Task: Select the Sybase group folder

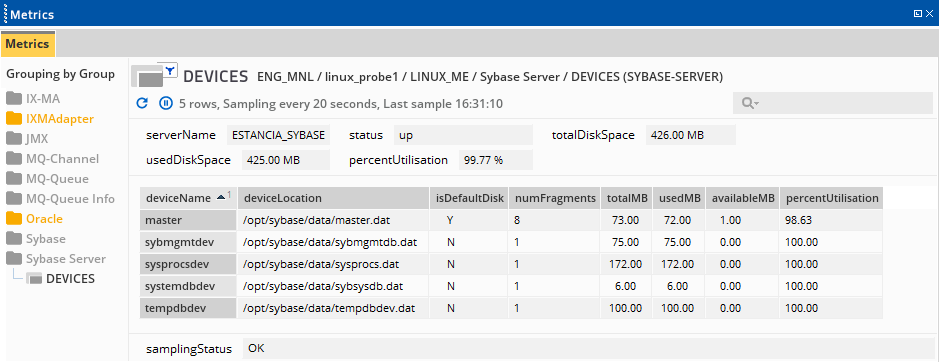Action: pyautogui.click(x=46, y=239)
